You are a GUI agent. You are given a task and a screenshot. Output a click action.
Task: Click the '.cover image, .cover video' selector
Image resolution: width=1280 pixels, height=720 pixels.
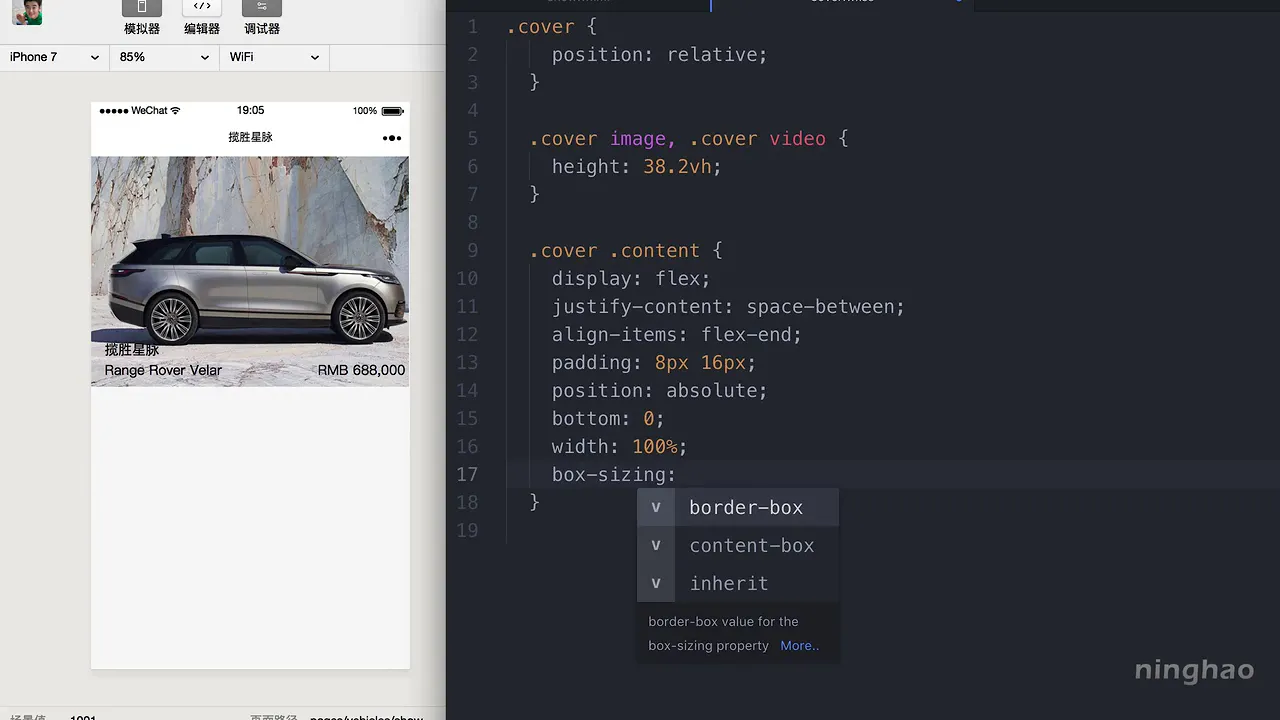coord(677,138)
